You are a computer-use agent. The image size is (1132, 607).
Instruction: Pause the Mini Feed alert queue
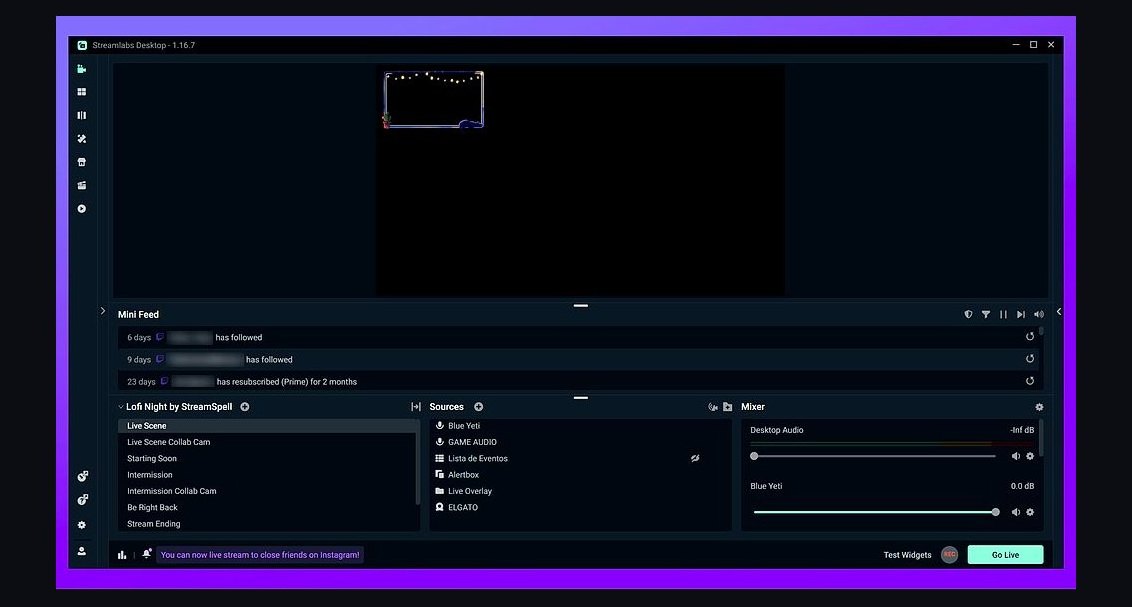(x=1003, y=315)
